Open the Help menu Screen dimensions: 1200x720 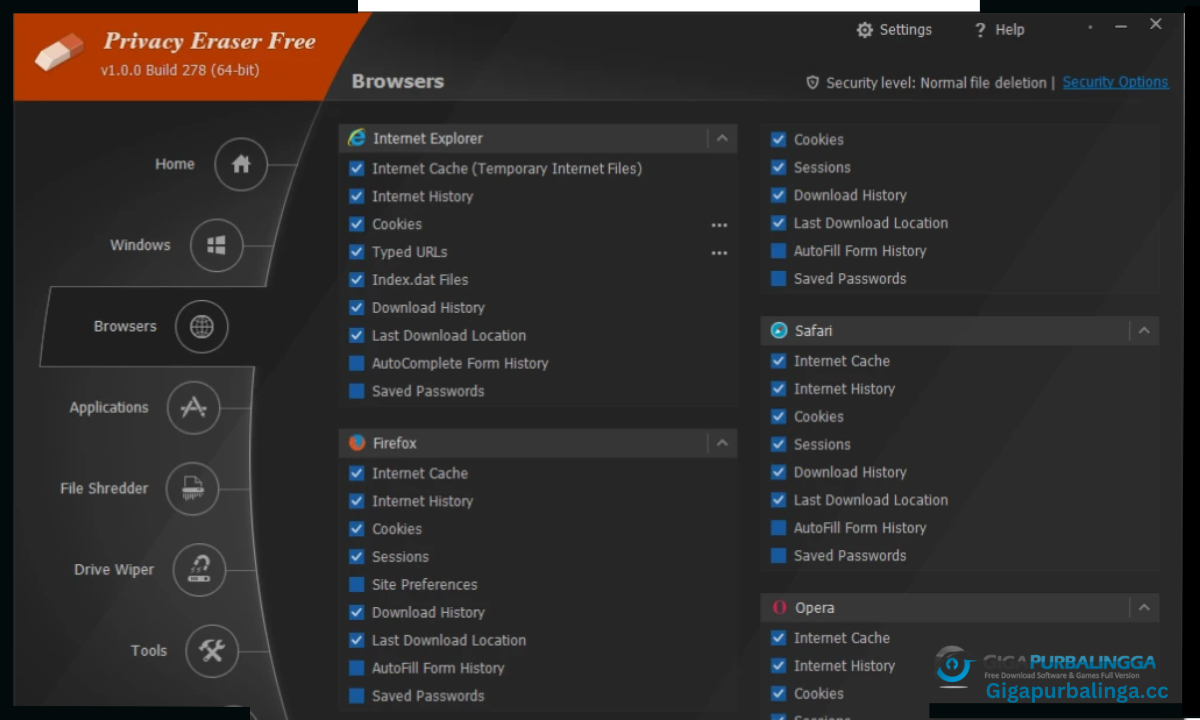[999, 30]
